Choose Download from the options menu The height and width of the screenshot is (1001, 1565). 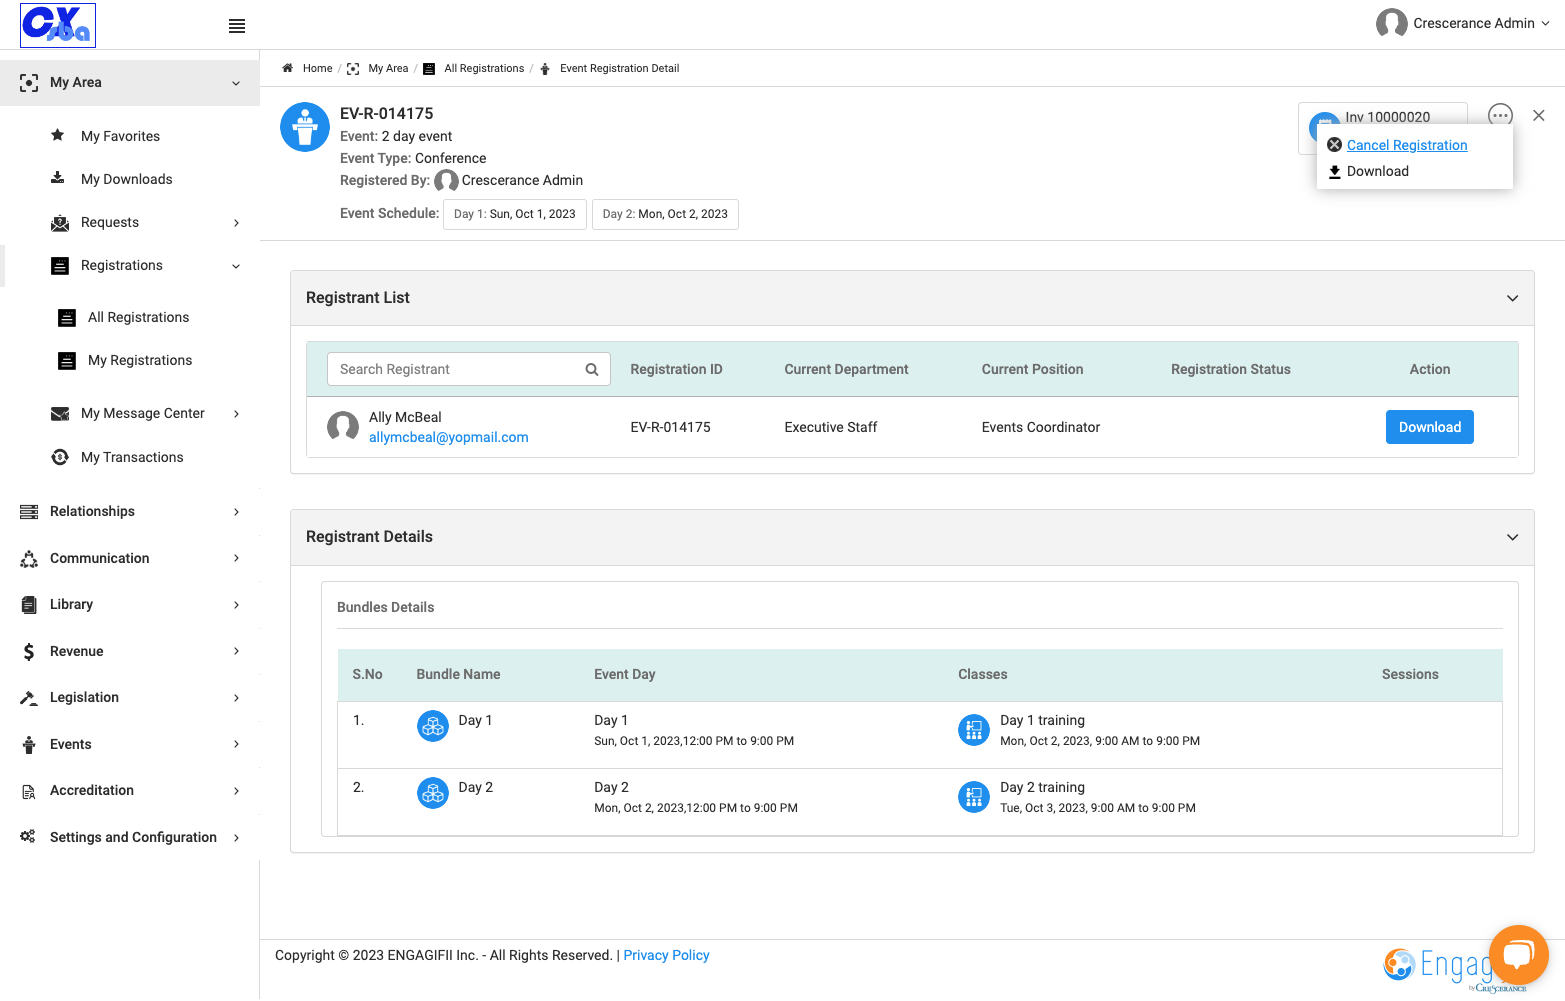click(x=1378, y=171)
